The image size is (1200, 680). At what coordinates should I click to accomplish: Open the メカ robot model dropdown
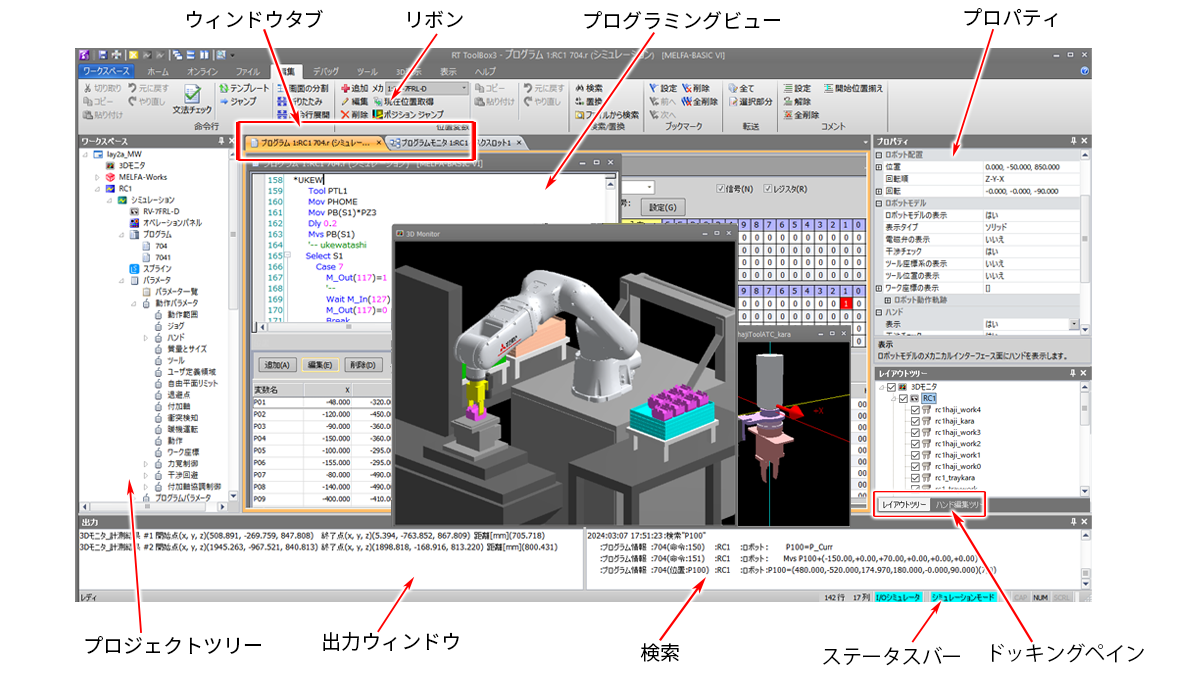pos(464,88)
